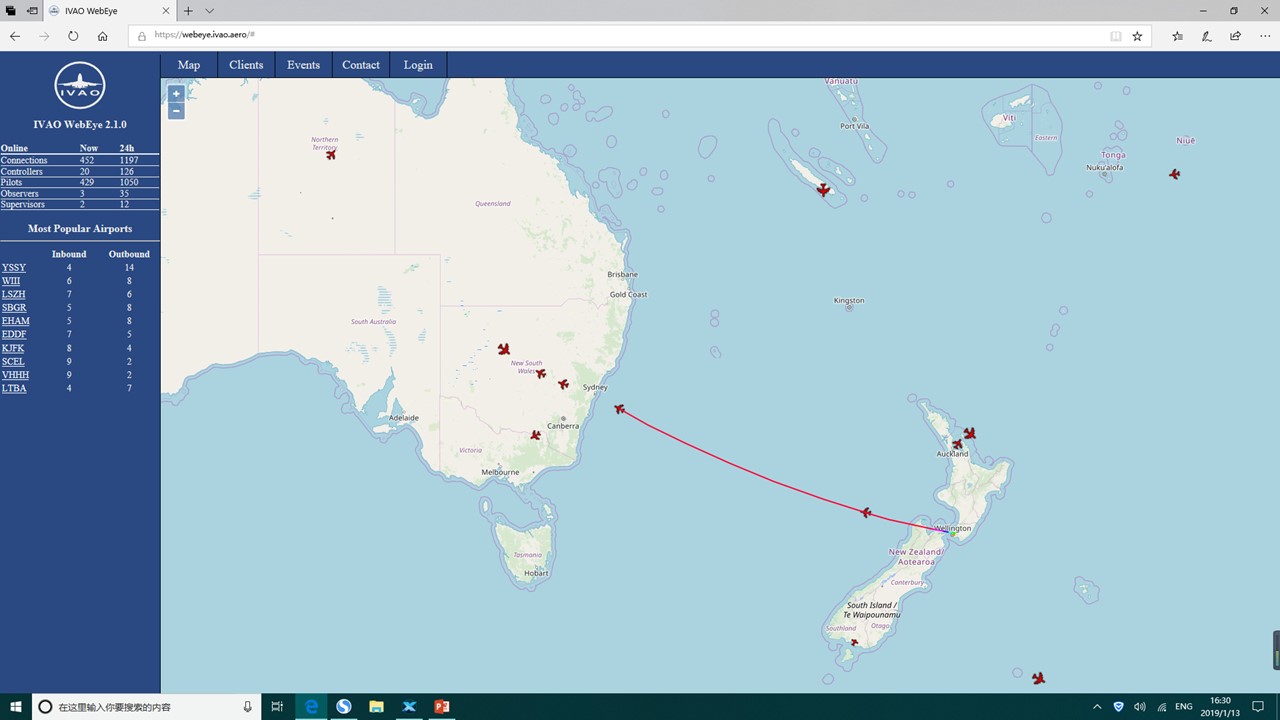
Task: Open Task View on taskbar
Action: pyautogui.click(x=277, y=706)
